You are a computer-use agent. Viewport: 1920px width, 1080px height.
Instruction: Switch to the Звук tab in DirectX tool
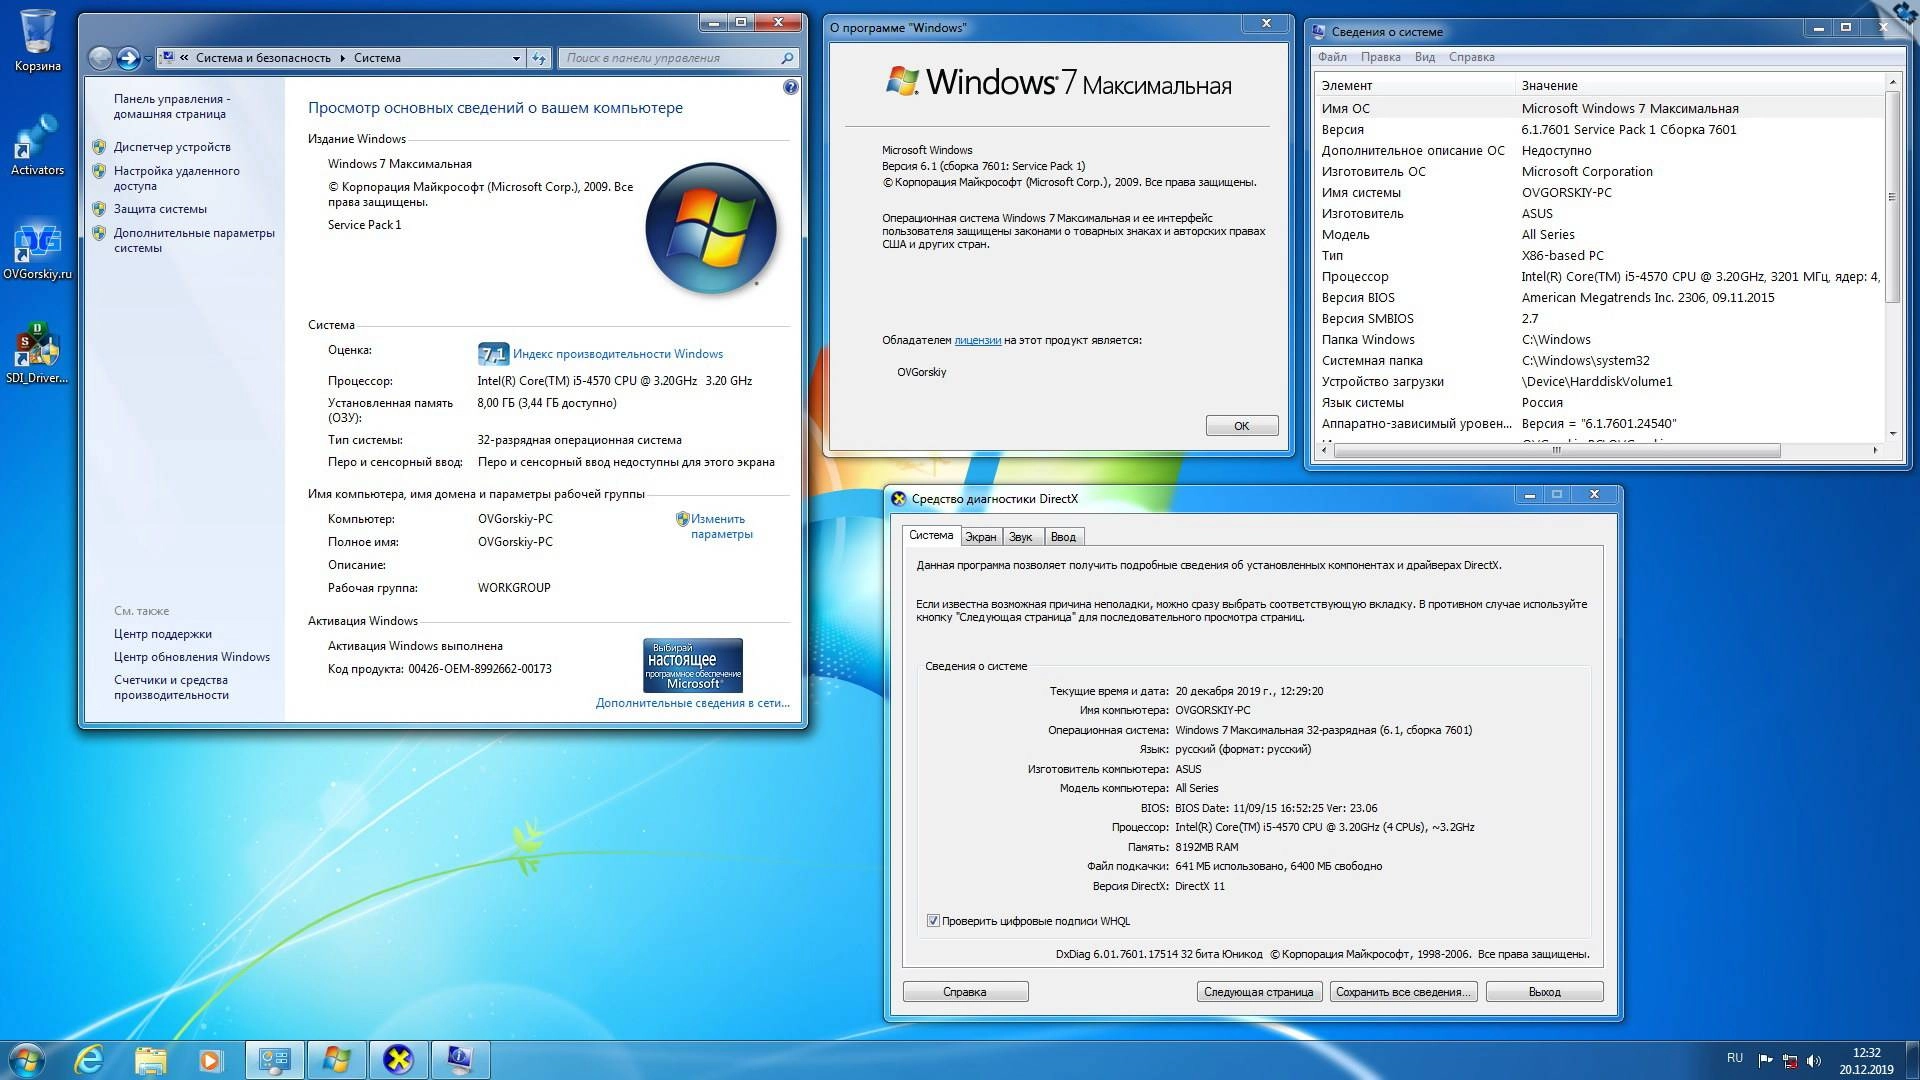click(x=1021, y=536)
